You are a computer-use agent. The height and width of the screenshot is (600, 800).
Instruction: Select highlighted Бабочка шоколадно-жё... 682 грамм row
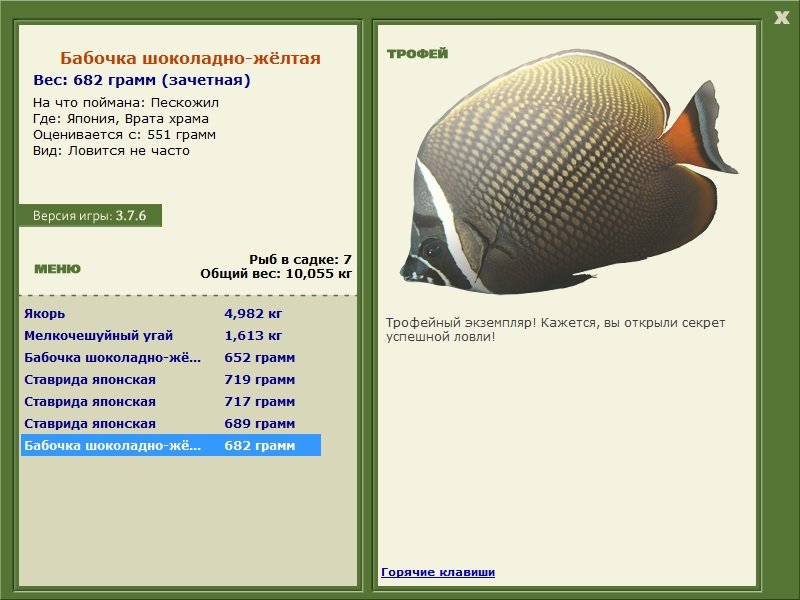pyautogui.click(x=170, y=445)
